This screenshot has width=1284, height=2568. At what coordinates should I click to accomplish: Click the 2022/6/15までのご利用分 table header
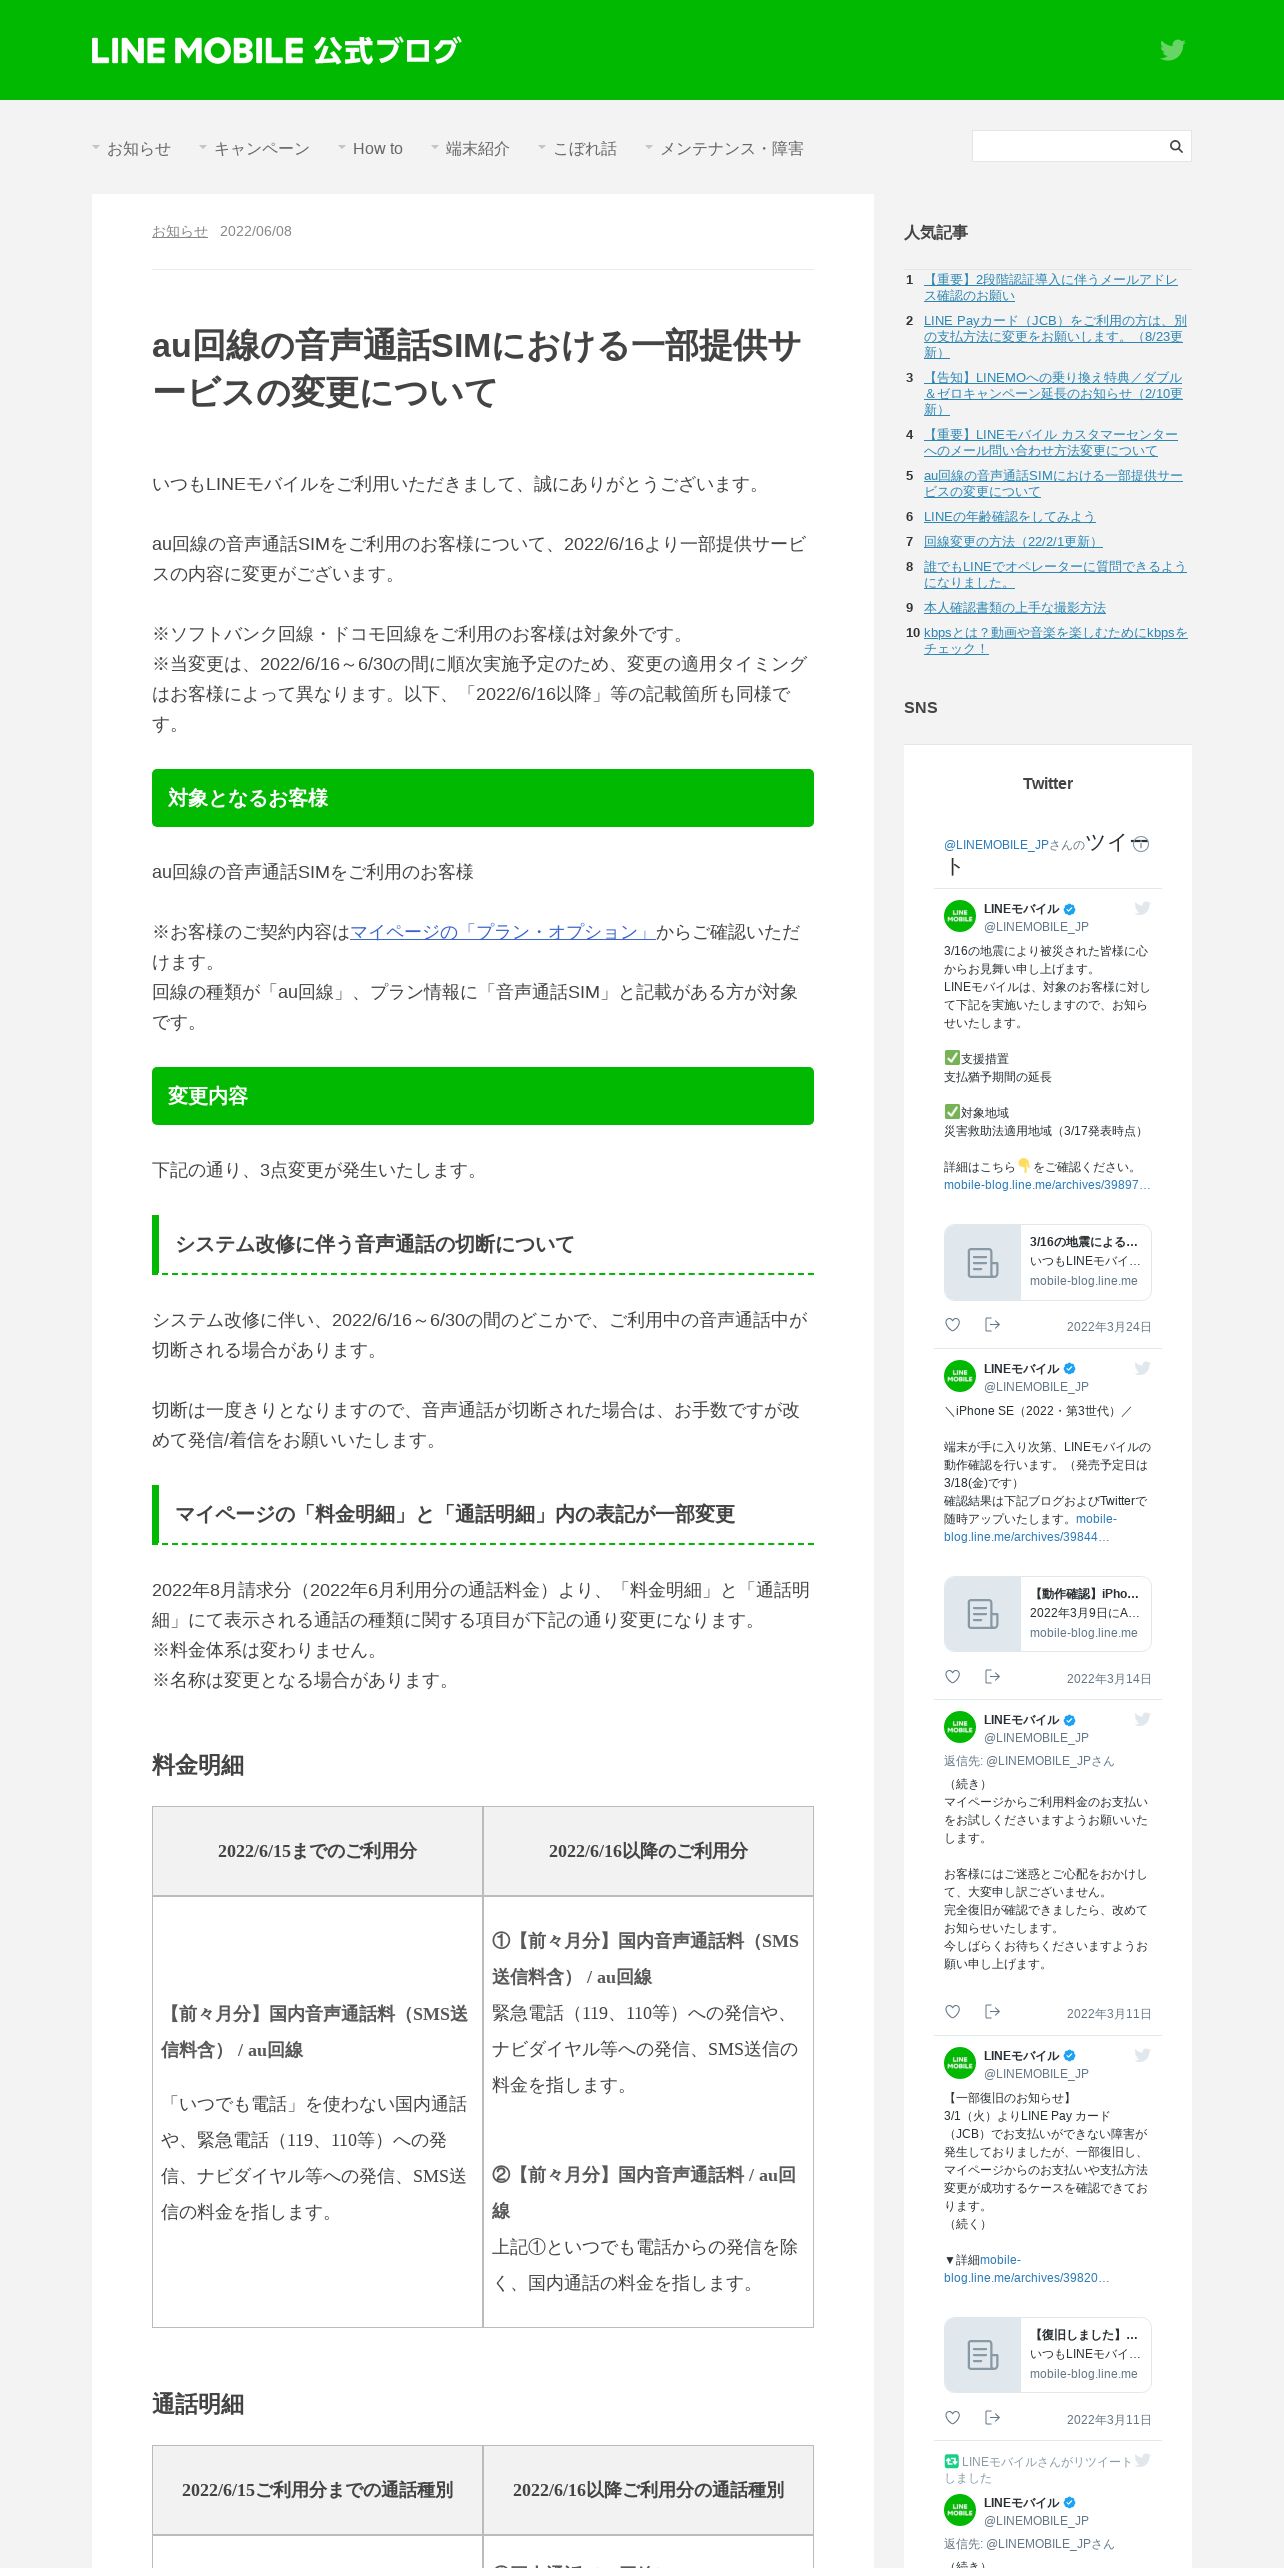tap(317, 1851)
